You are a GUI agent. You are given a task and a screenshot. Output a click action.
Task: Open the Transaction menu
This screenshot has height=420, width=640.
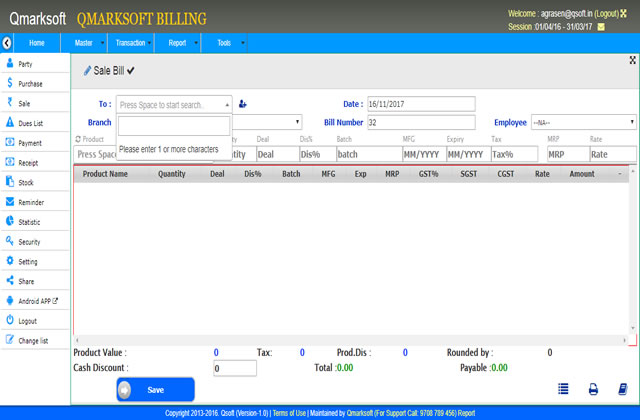pyautogui.click(x=131, y=43)
